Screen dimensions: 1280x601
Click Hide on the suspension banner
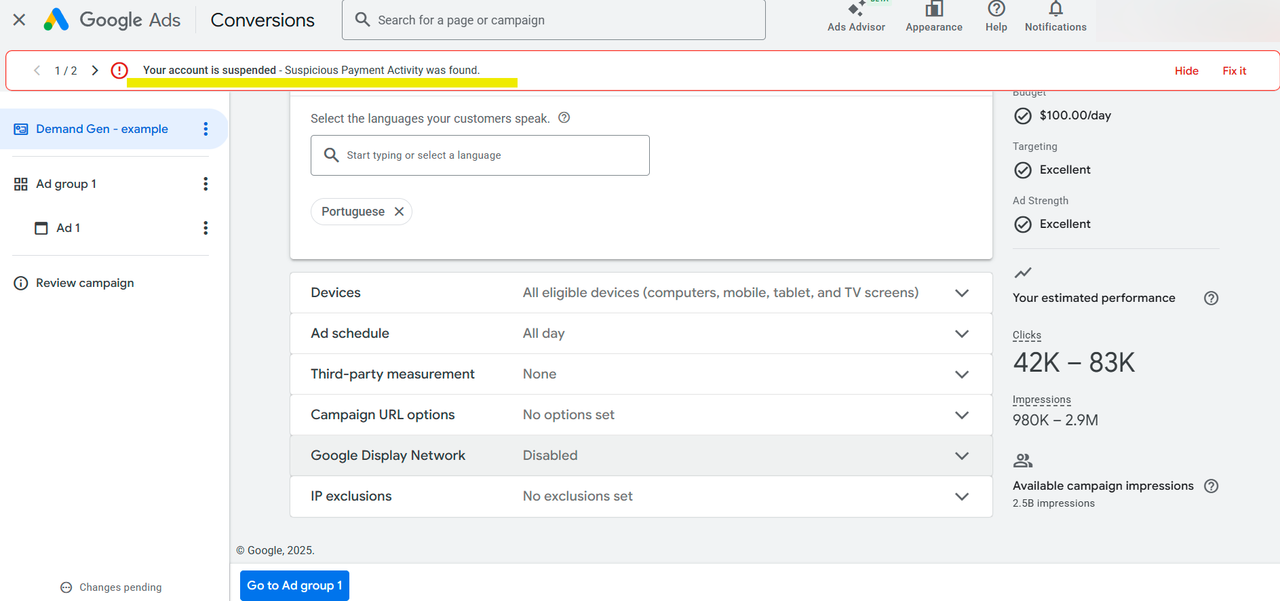click(x=1186, y=71)
